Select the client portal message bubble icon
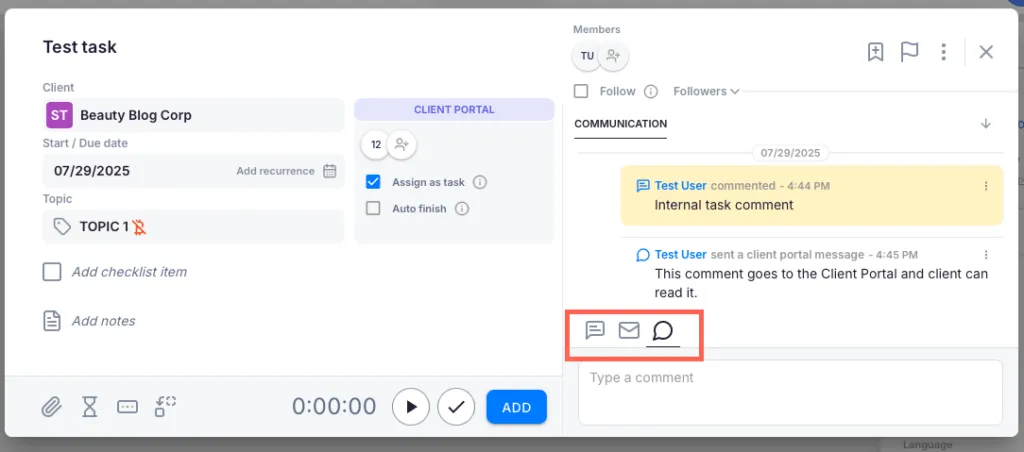The height and width of the screenshot is (452, 1024). tap(663, 331)
